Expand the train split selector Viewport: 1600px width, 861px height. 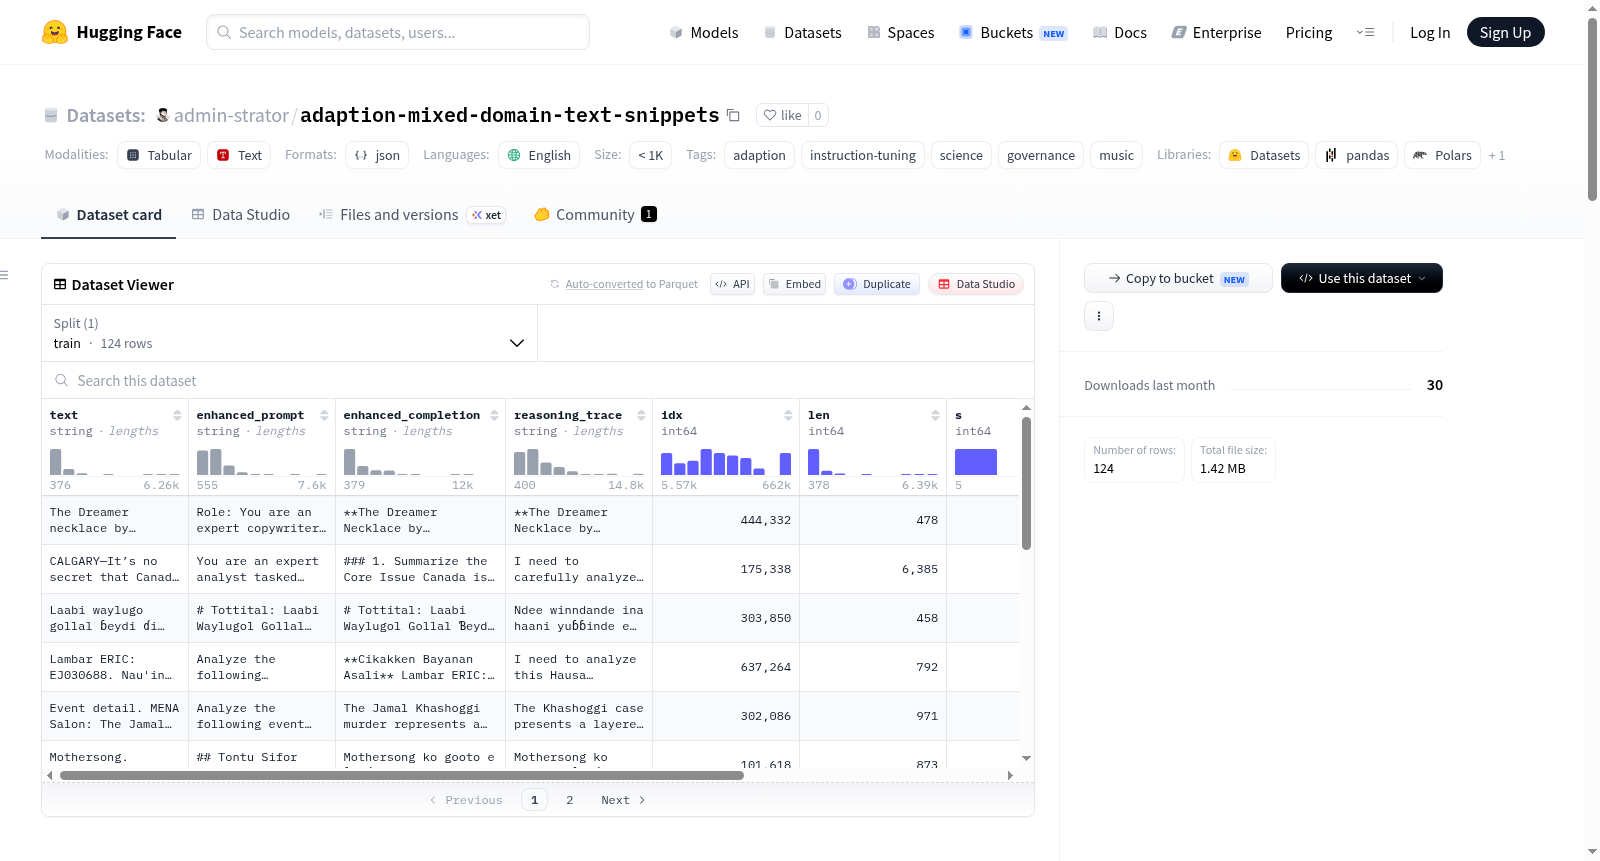(x=289, y=333)
